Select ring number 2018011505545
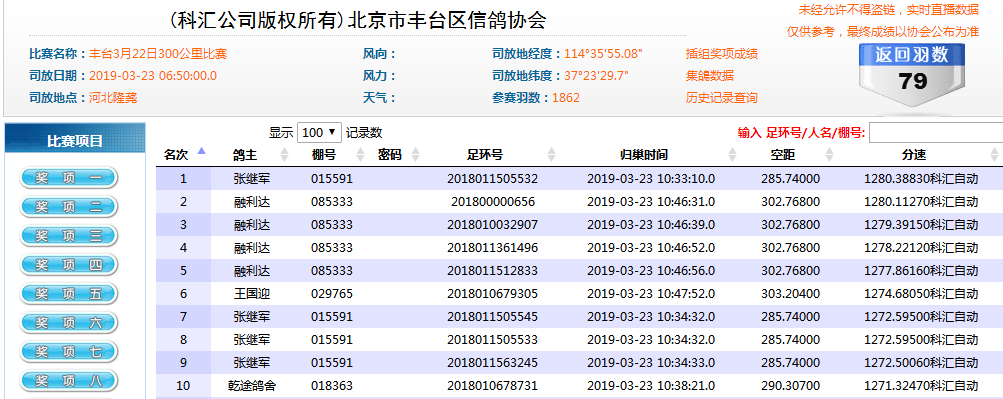This screenshot has height=399, width=1003. (493, 317)
